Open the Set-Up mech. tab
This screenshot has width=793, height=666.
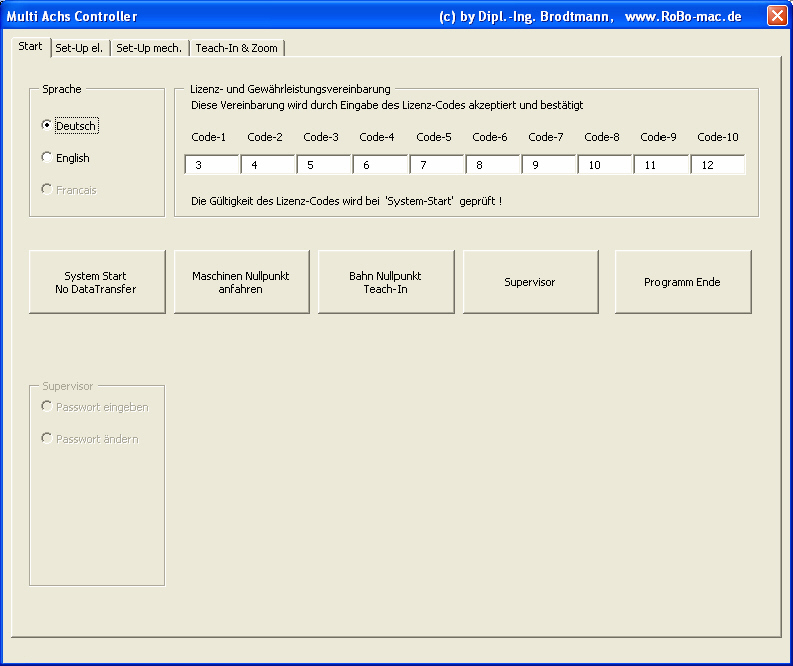[x=148, y=48]
